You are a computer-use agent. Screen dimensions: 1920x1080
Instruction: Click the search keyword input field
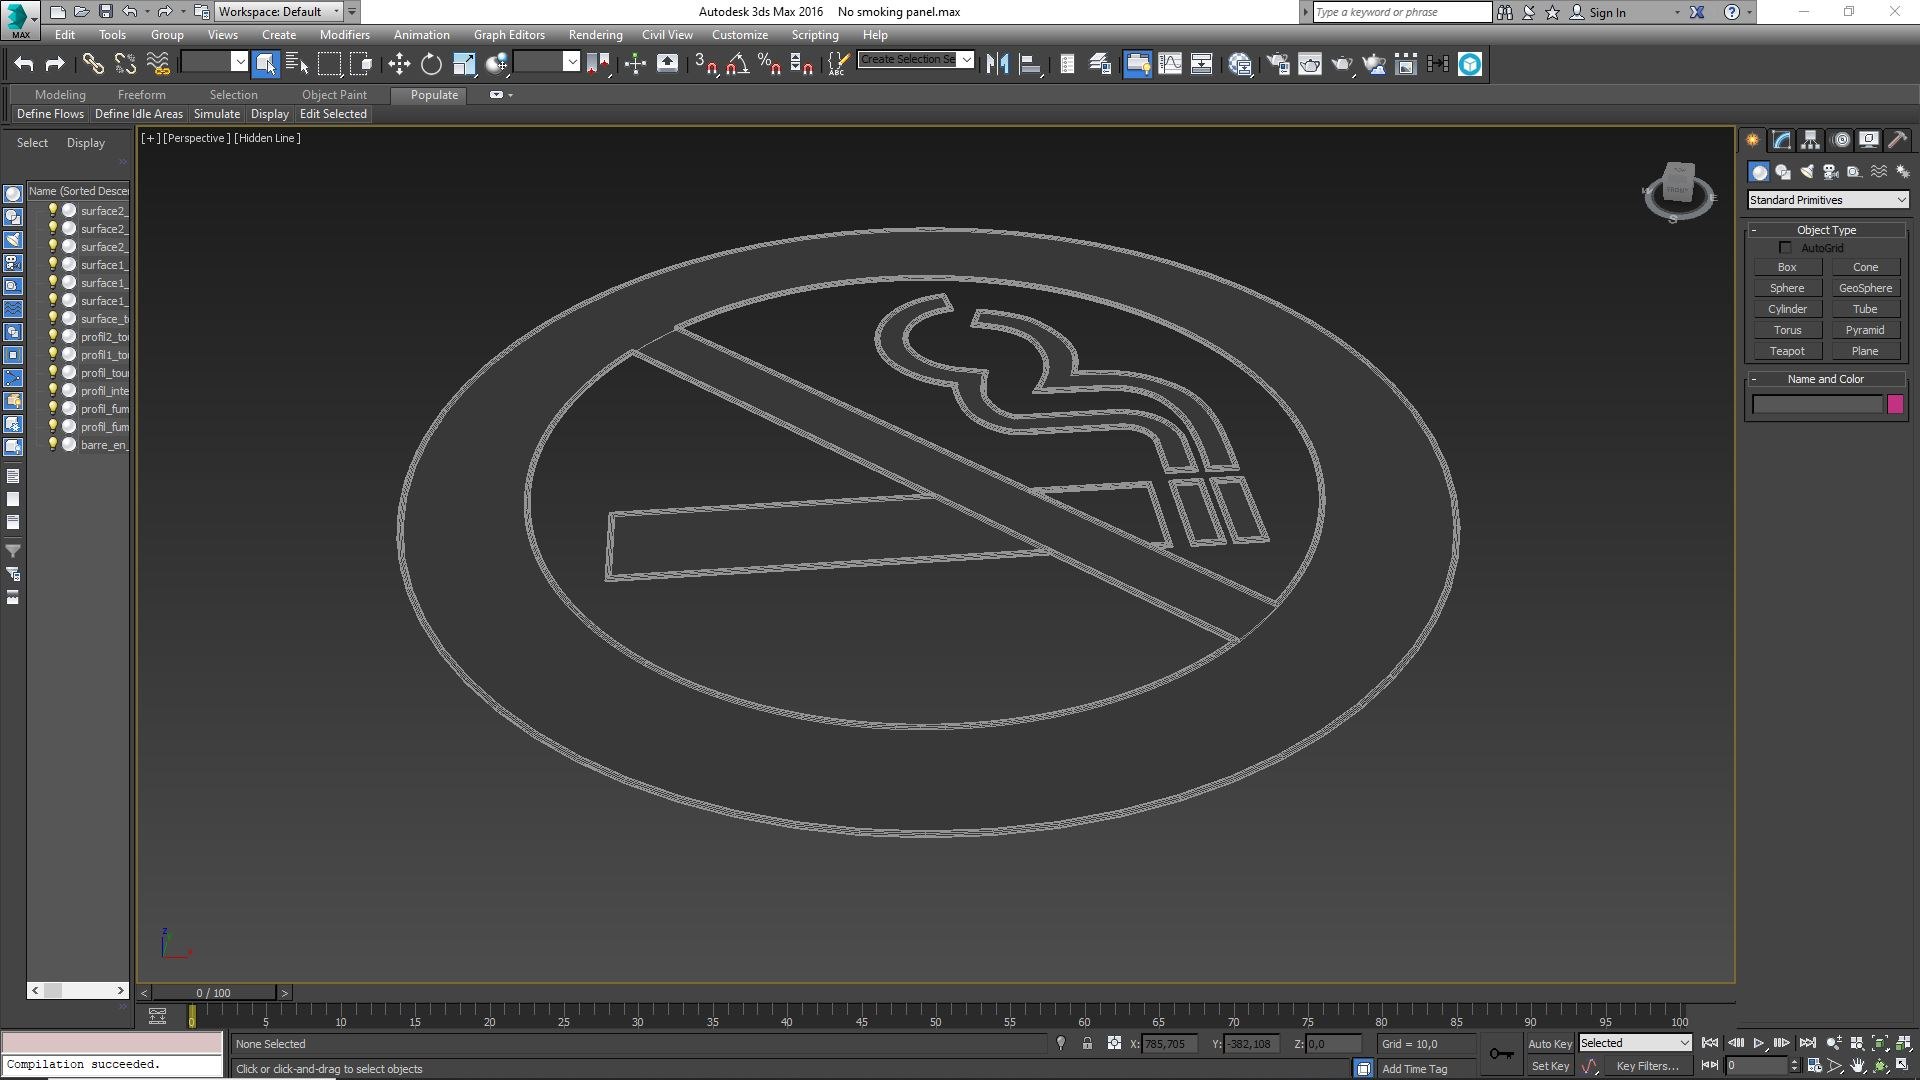[1401, 12]
